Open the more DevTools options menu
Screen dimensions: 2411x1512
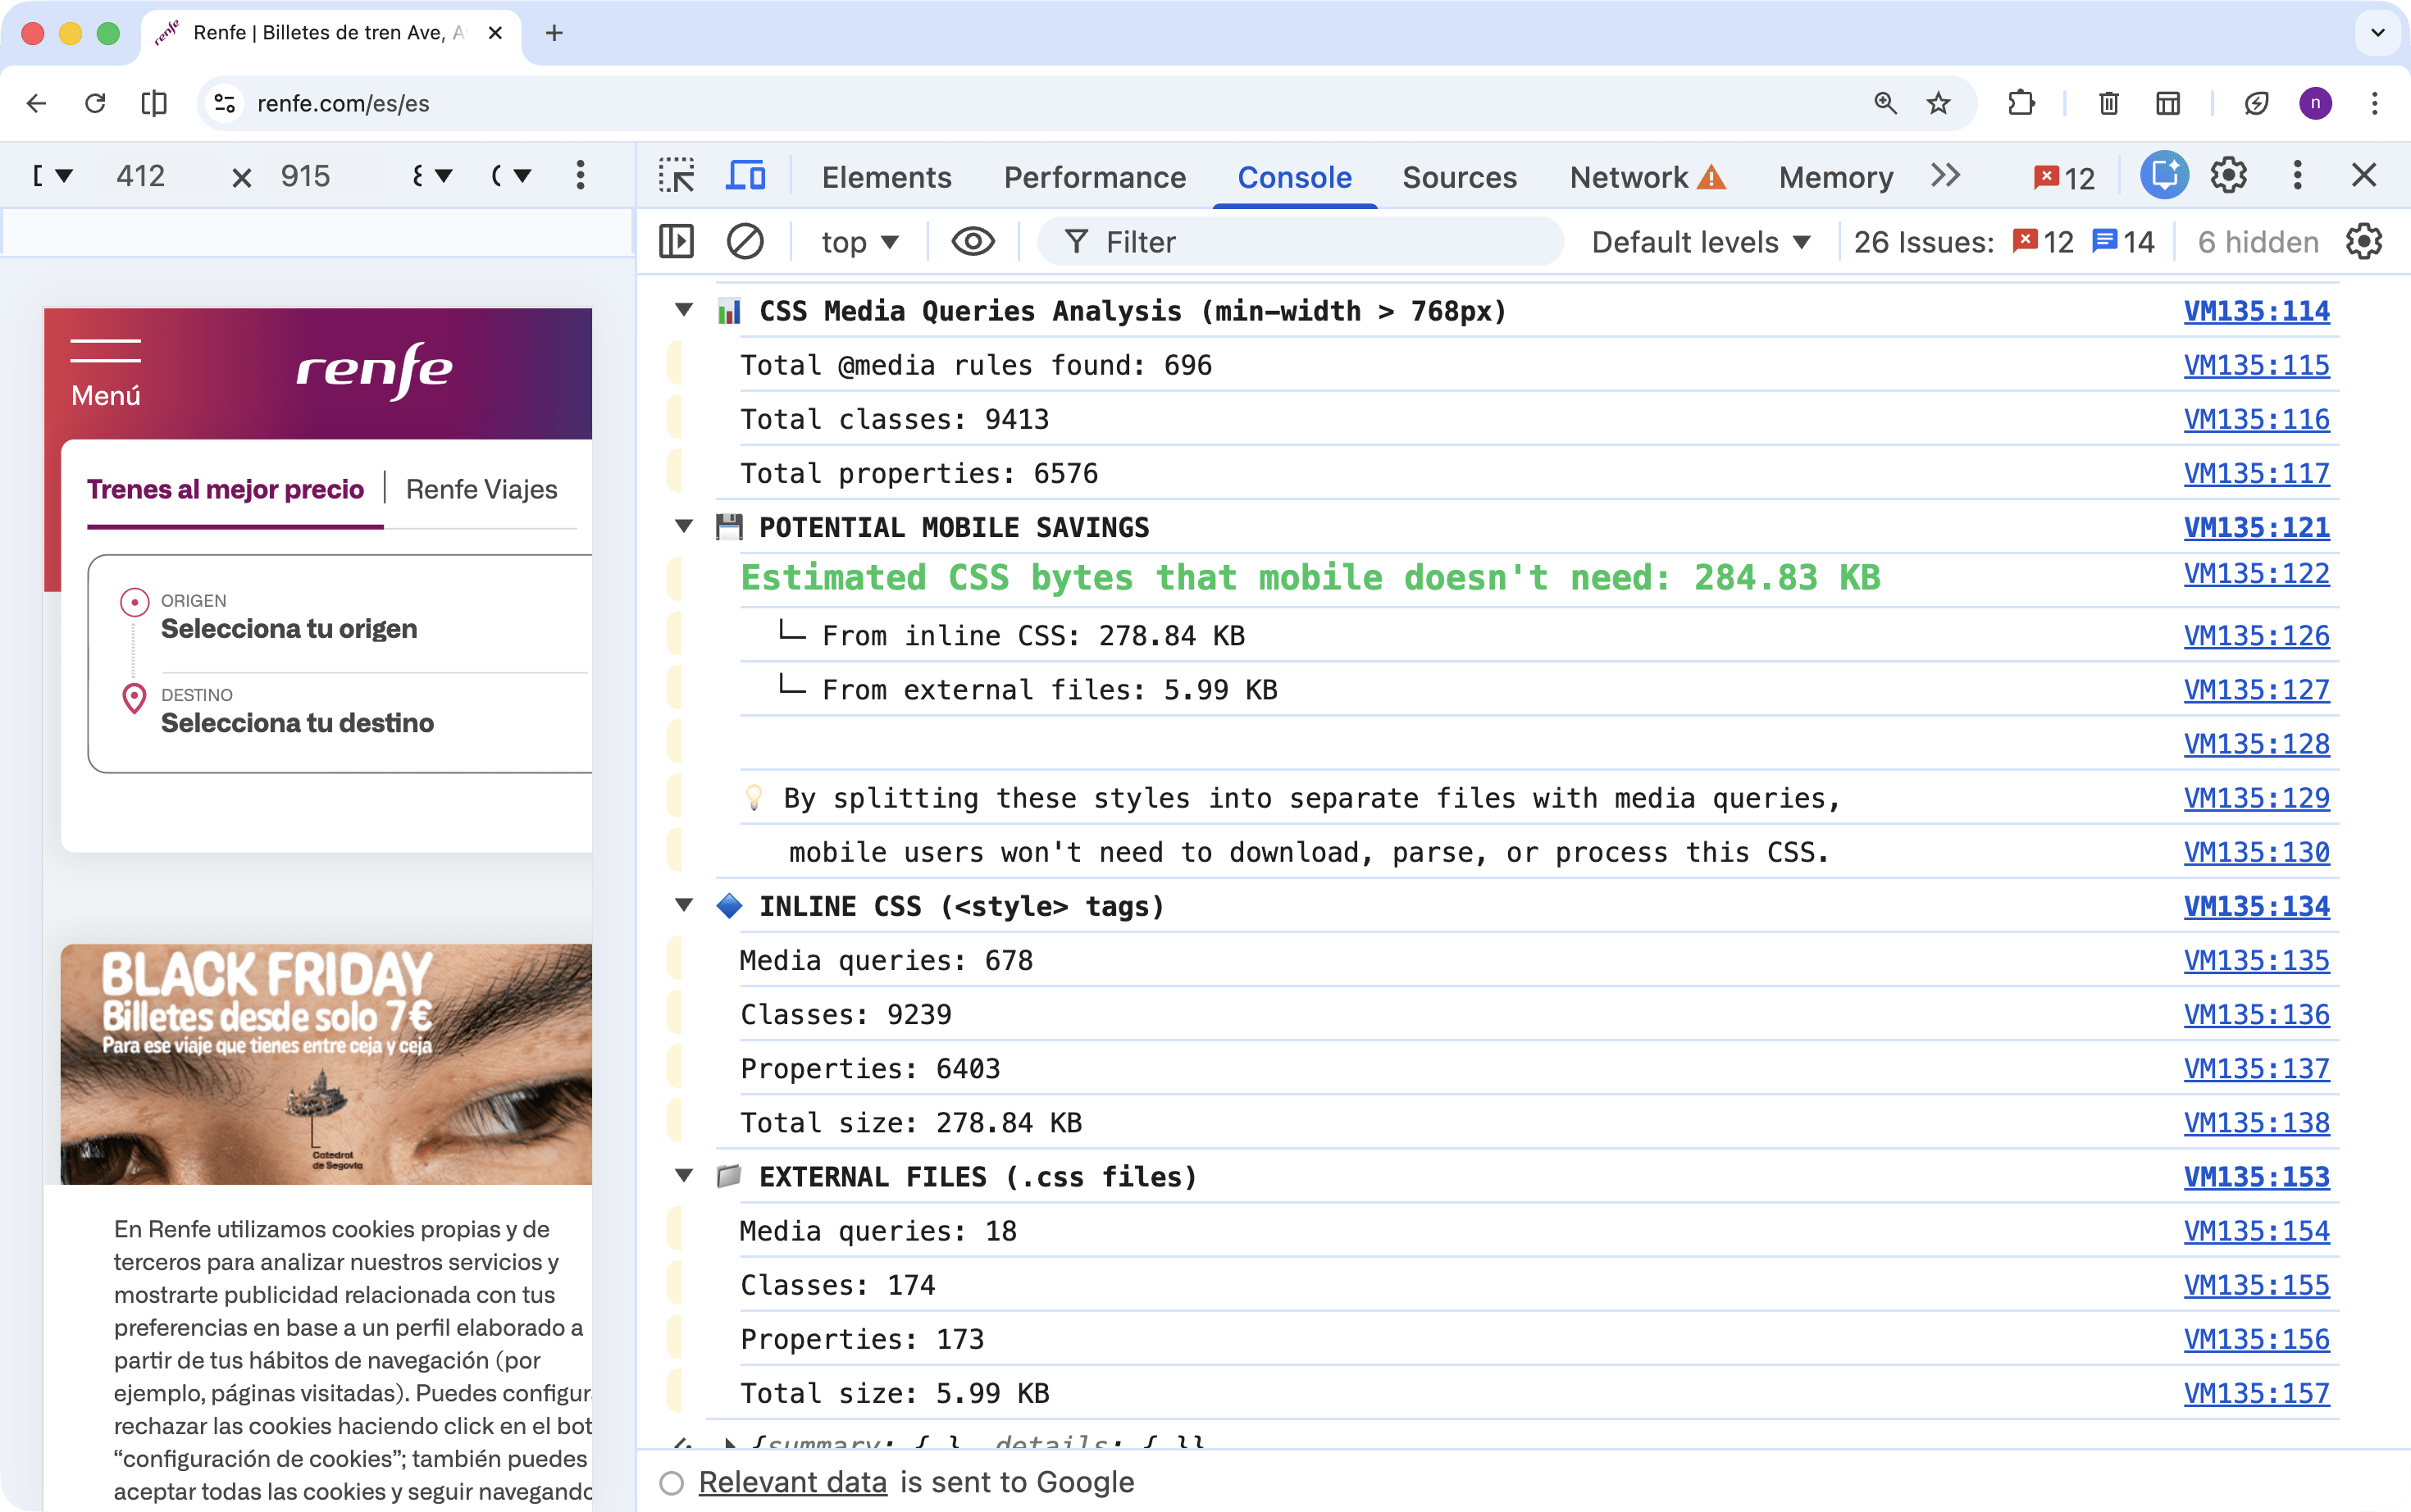2297,176
